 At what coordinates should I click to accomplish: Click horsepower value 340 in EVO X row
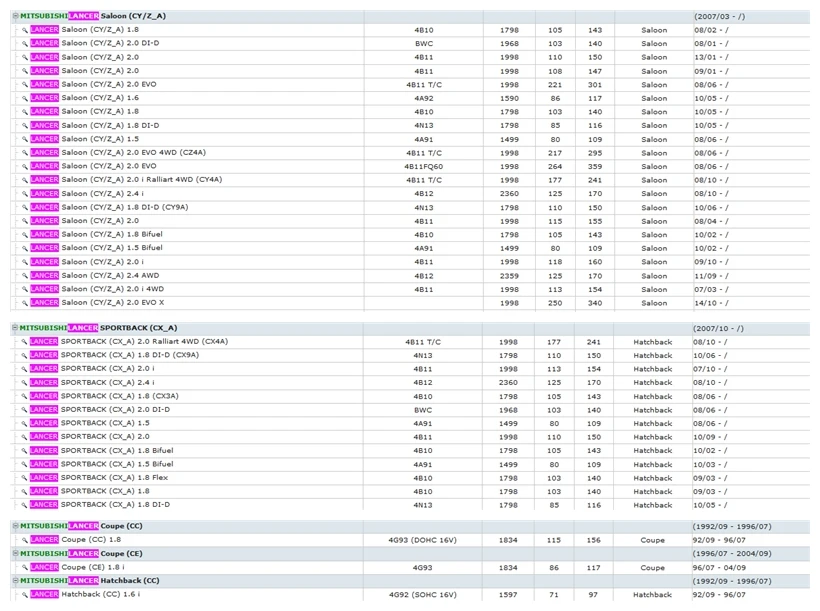point(595,303)
